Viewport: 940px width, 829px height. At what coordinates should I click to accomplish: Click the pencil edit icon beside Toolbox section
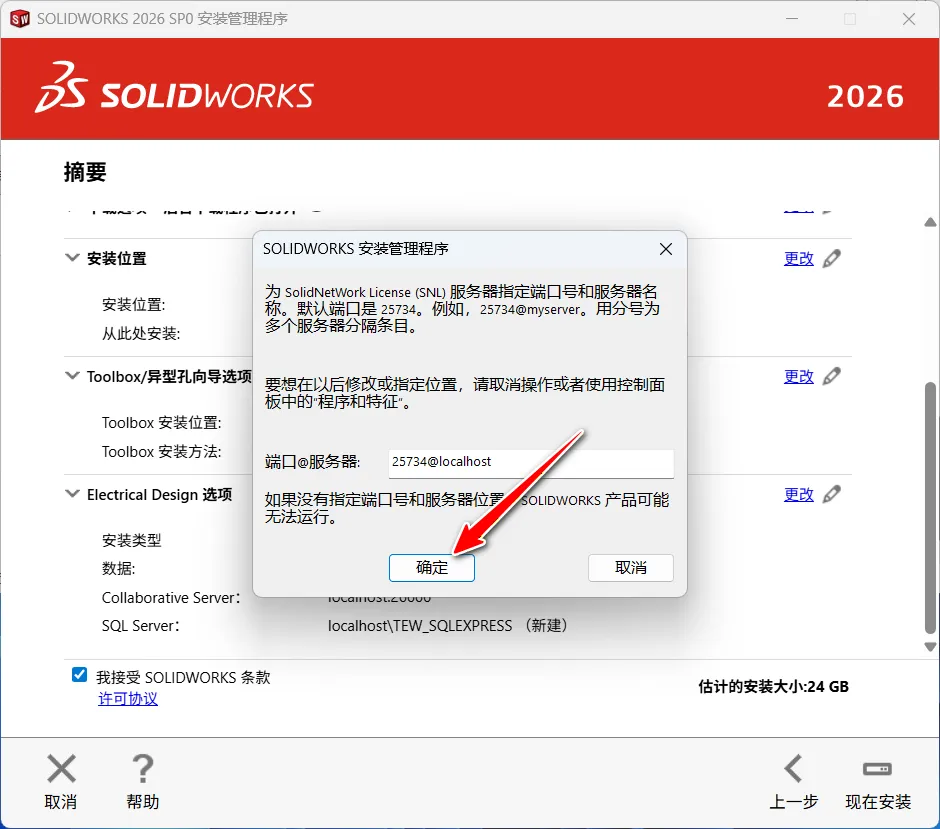click(831, 376)
